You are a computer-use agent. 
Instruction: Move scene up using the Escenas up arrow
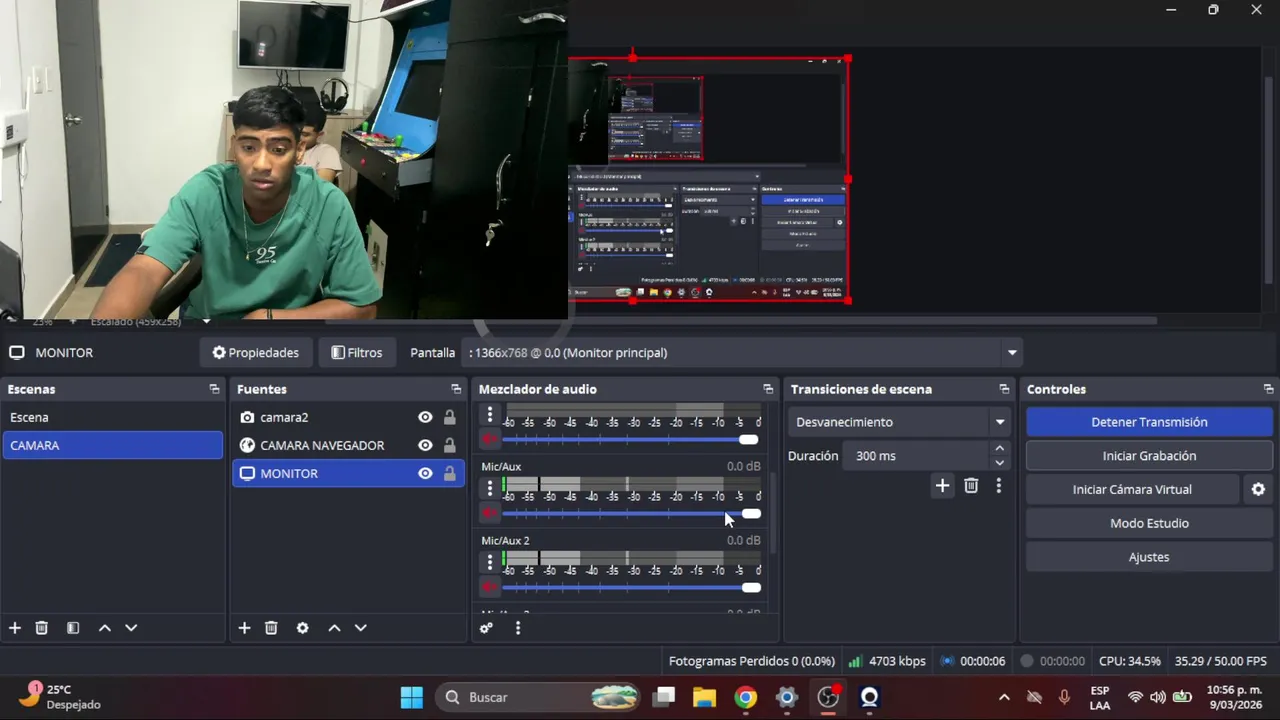point(104,628)
